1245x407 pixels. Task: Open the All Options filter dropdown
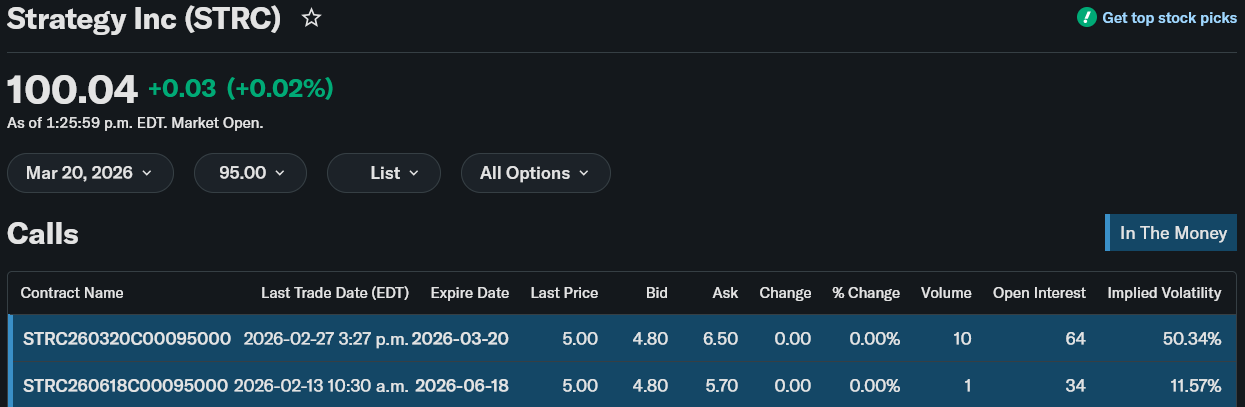535,173
